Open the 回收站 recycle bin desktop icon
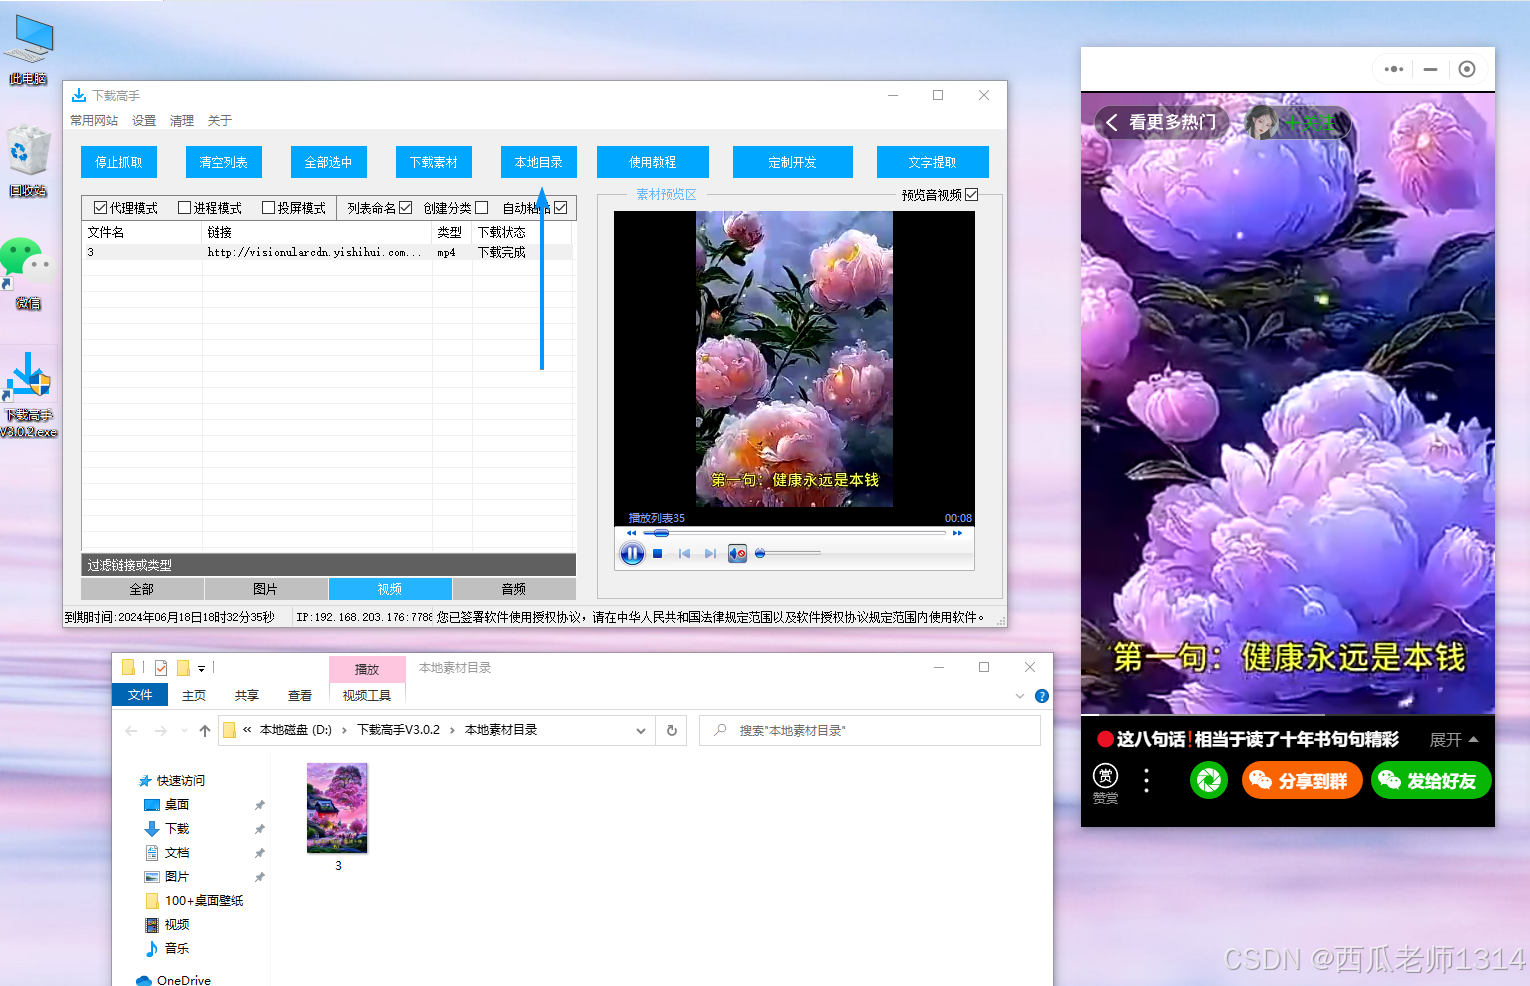This screenshot has height=986, width=1530. coord(29,160)
